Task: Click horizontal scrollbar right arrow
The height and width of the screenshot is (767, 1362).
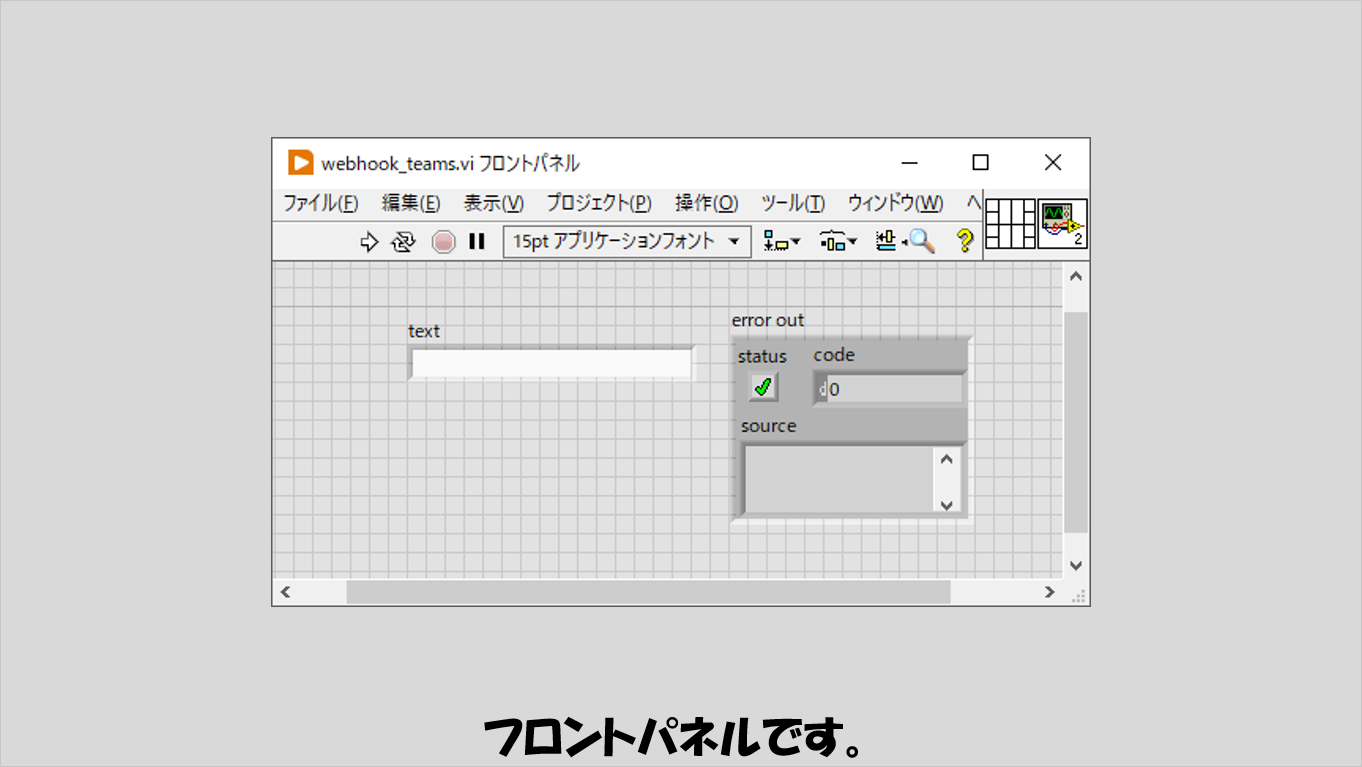Action: [x=1049, y=592]
